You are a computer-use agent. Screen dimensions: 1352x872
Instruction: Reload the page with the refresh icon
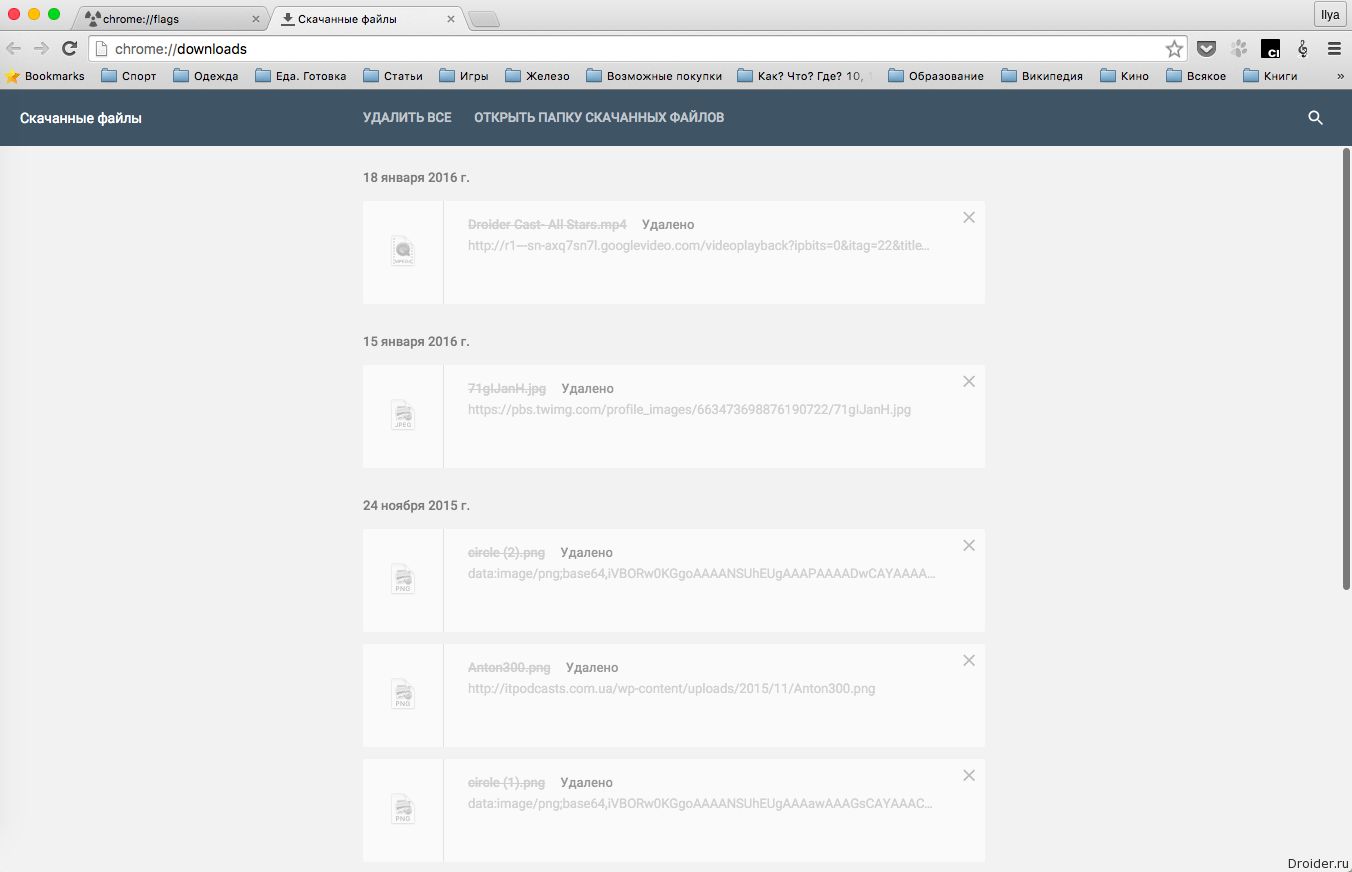69,48
